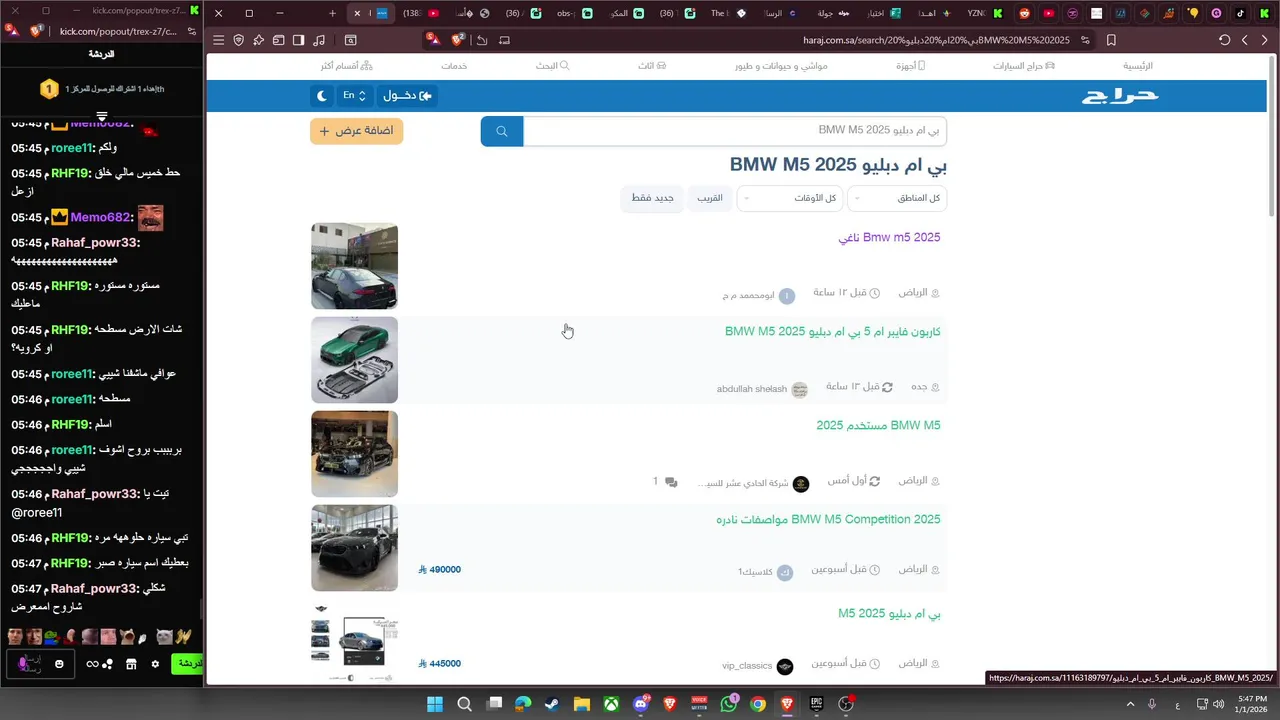The image size is (1280, 720).
Task: Open the البحث search nav item
Action: click(x=553, y=66)
